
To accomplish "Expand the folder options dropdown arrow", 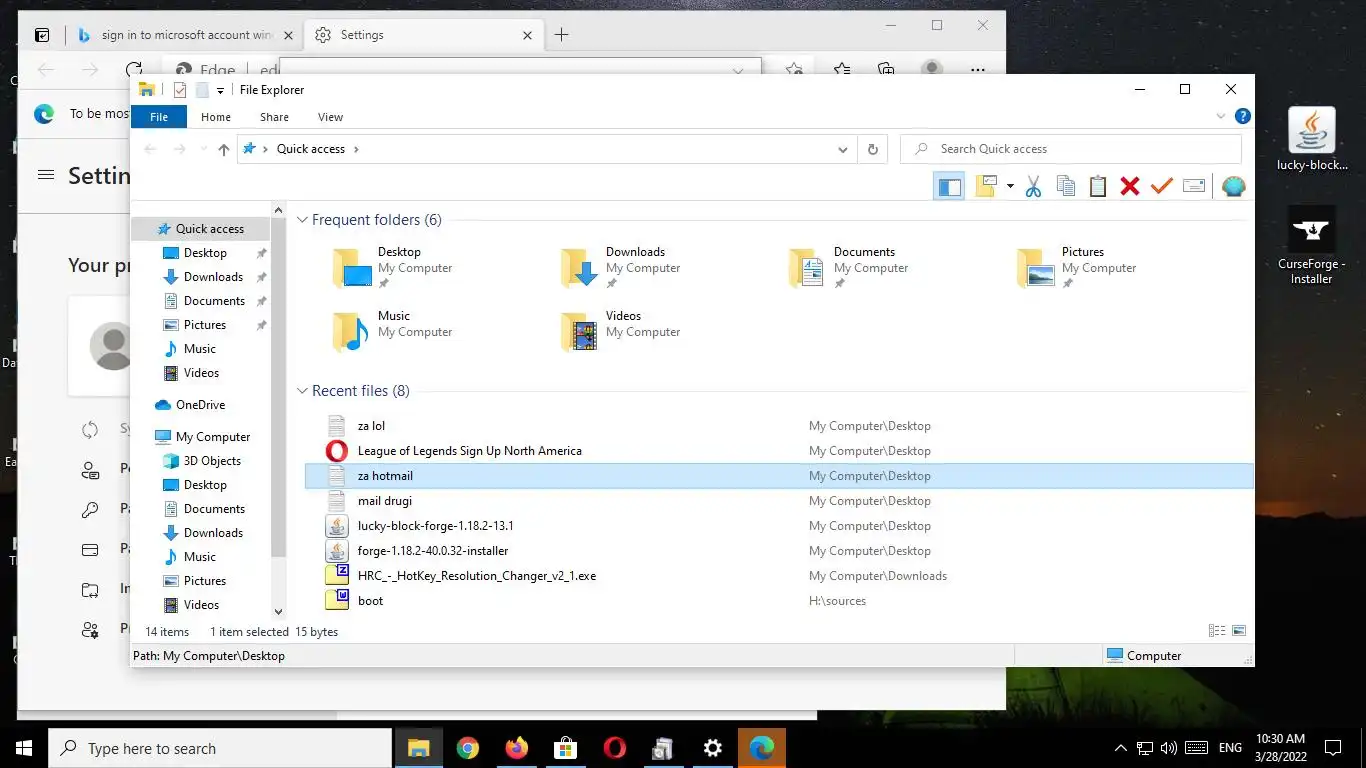I will click(x=1010, y=186).
